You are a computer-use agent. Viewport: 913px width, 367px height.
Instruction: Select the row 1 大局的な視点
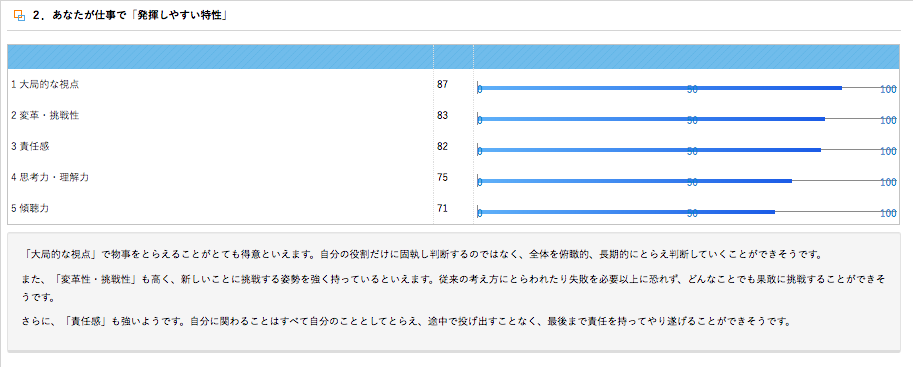(454, 84)
